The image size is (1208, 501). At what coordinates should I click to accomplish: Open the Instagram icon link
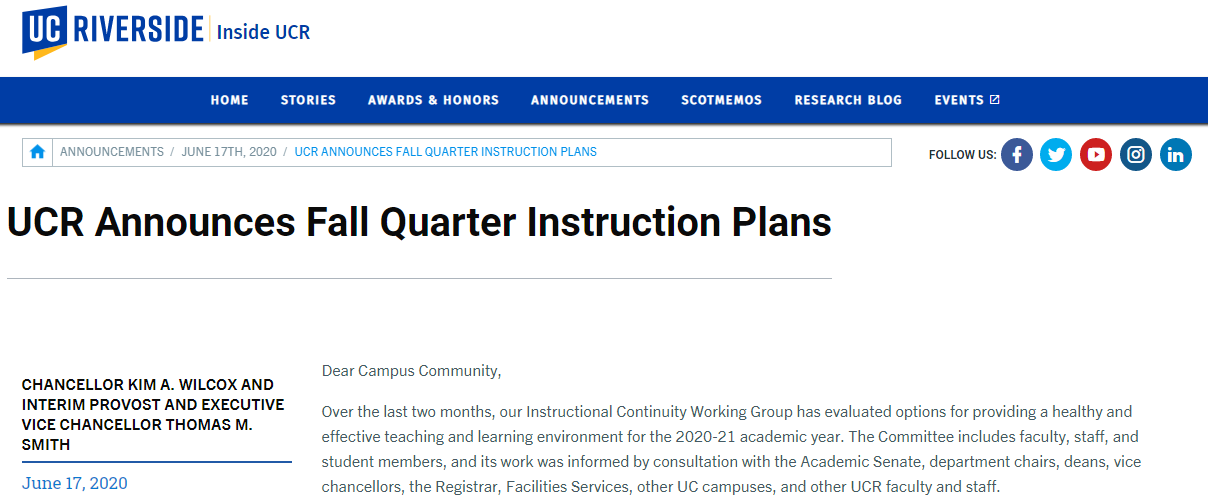coord(1136,154)
